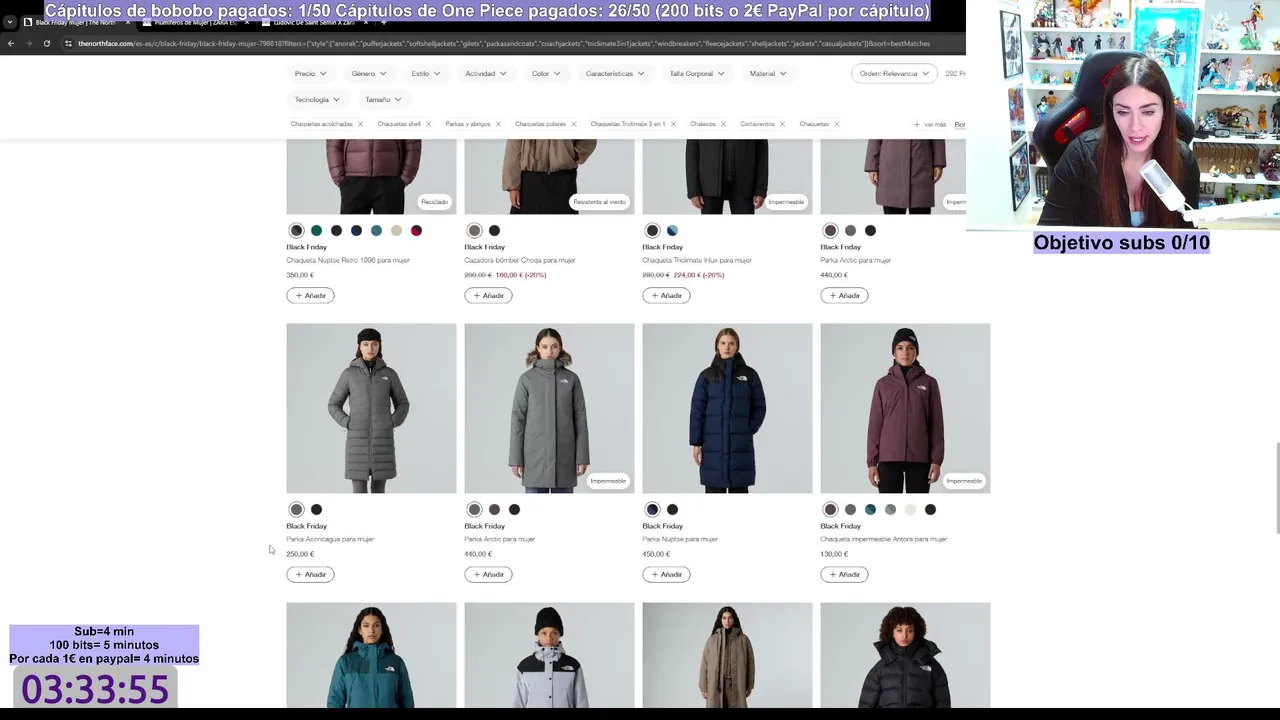1280x720 pixels.
Task: Open the Color filter dropdown
Action: pos(546,73)
